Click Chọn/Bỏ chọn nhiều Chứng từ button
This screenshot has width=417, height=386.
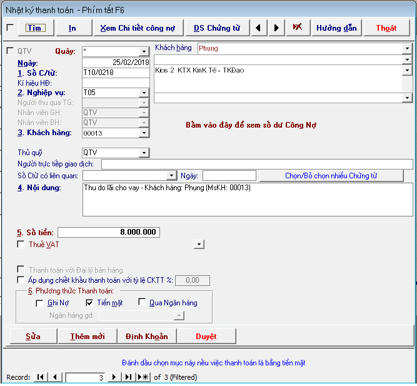click(331, 176)
